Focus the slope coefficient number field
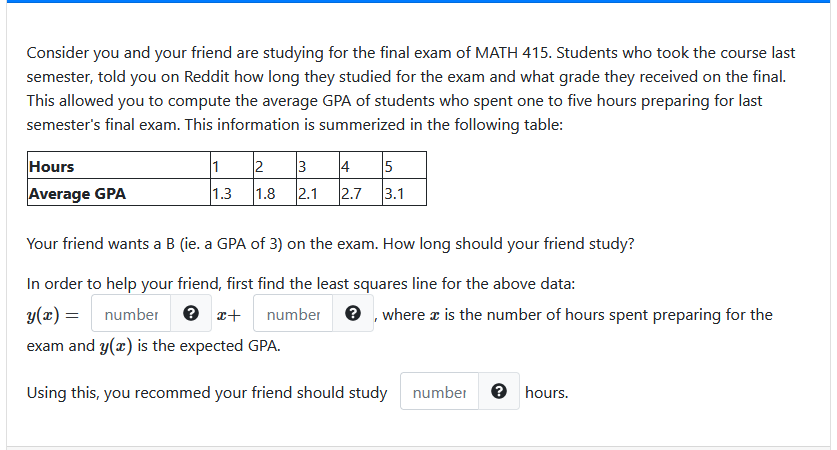 [x=131, y=313]
